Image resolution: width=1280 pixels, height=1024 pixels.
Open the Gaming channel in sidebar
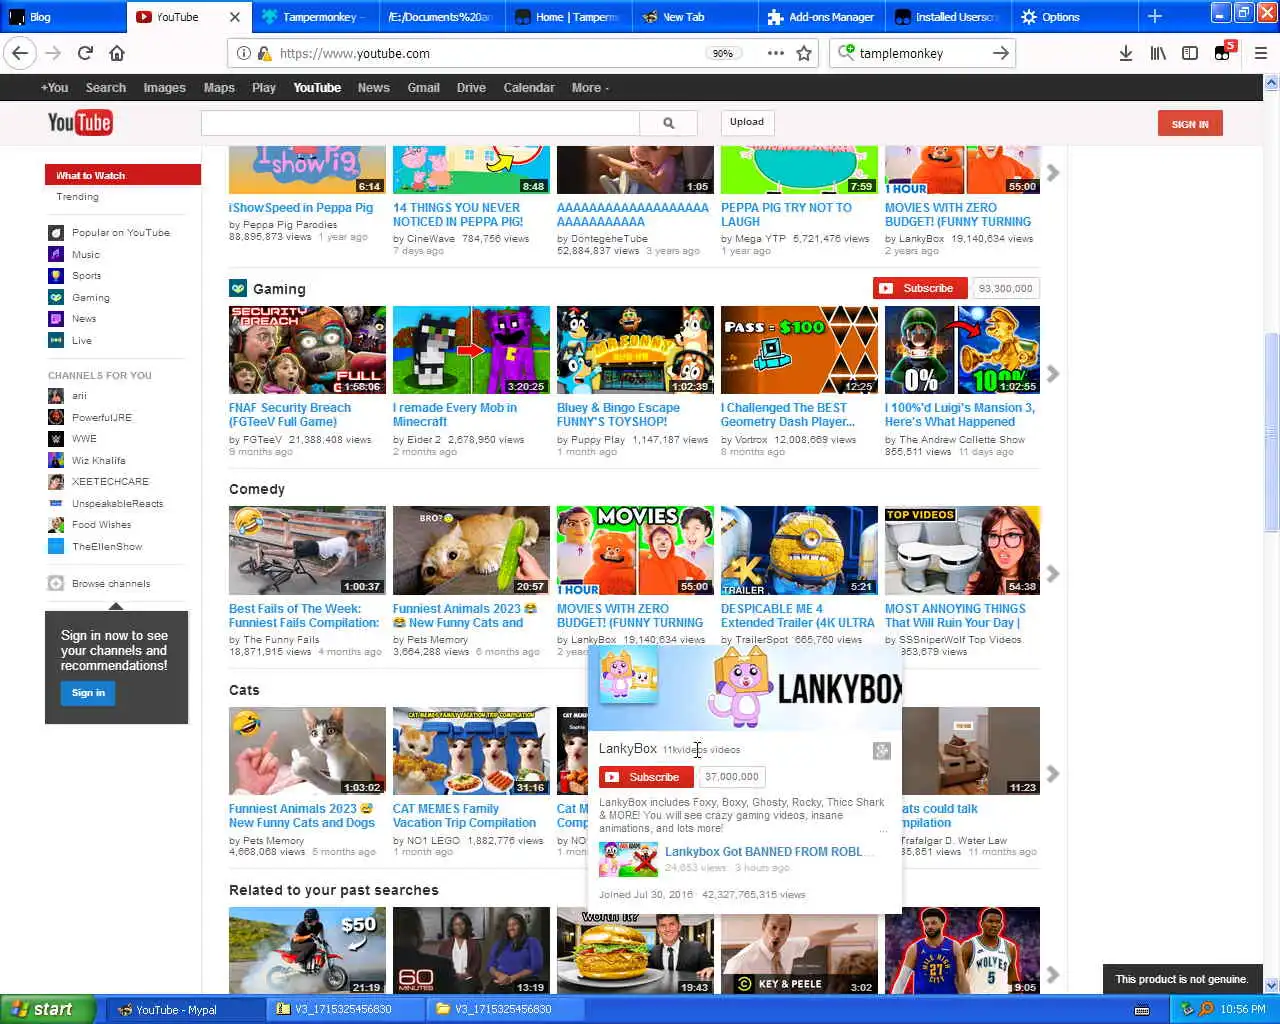[x=80, y=297]
